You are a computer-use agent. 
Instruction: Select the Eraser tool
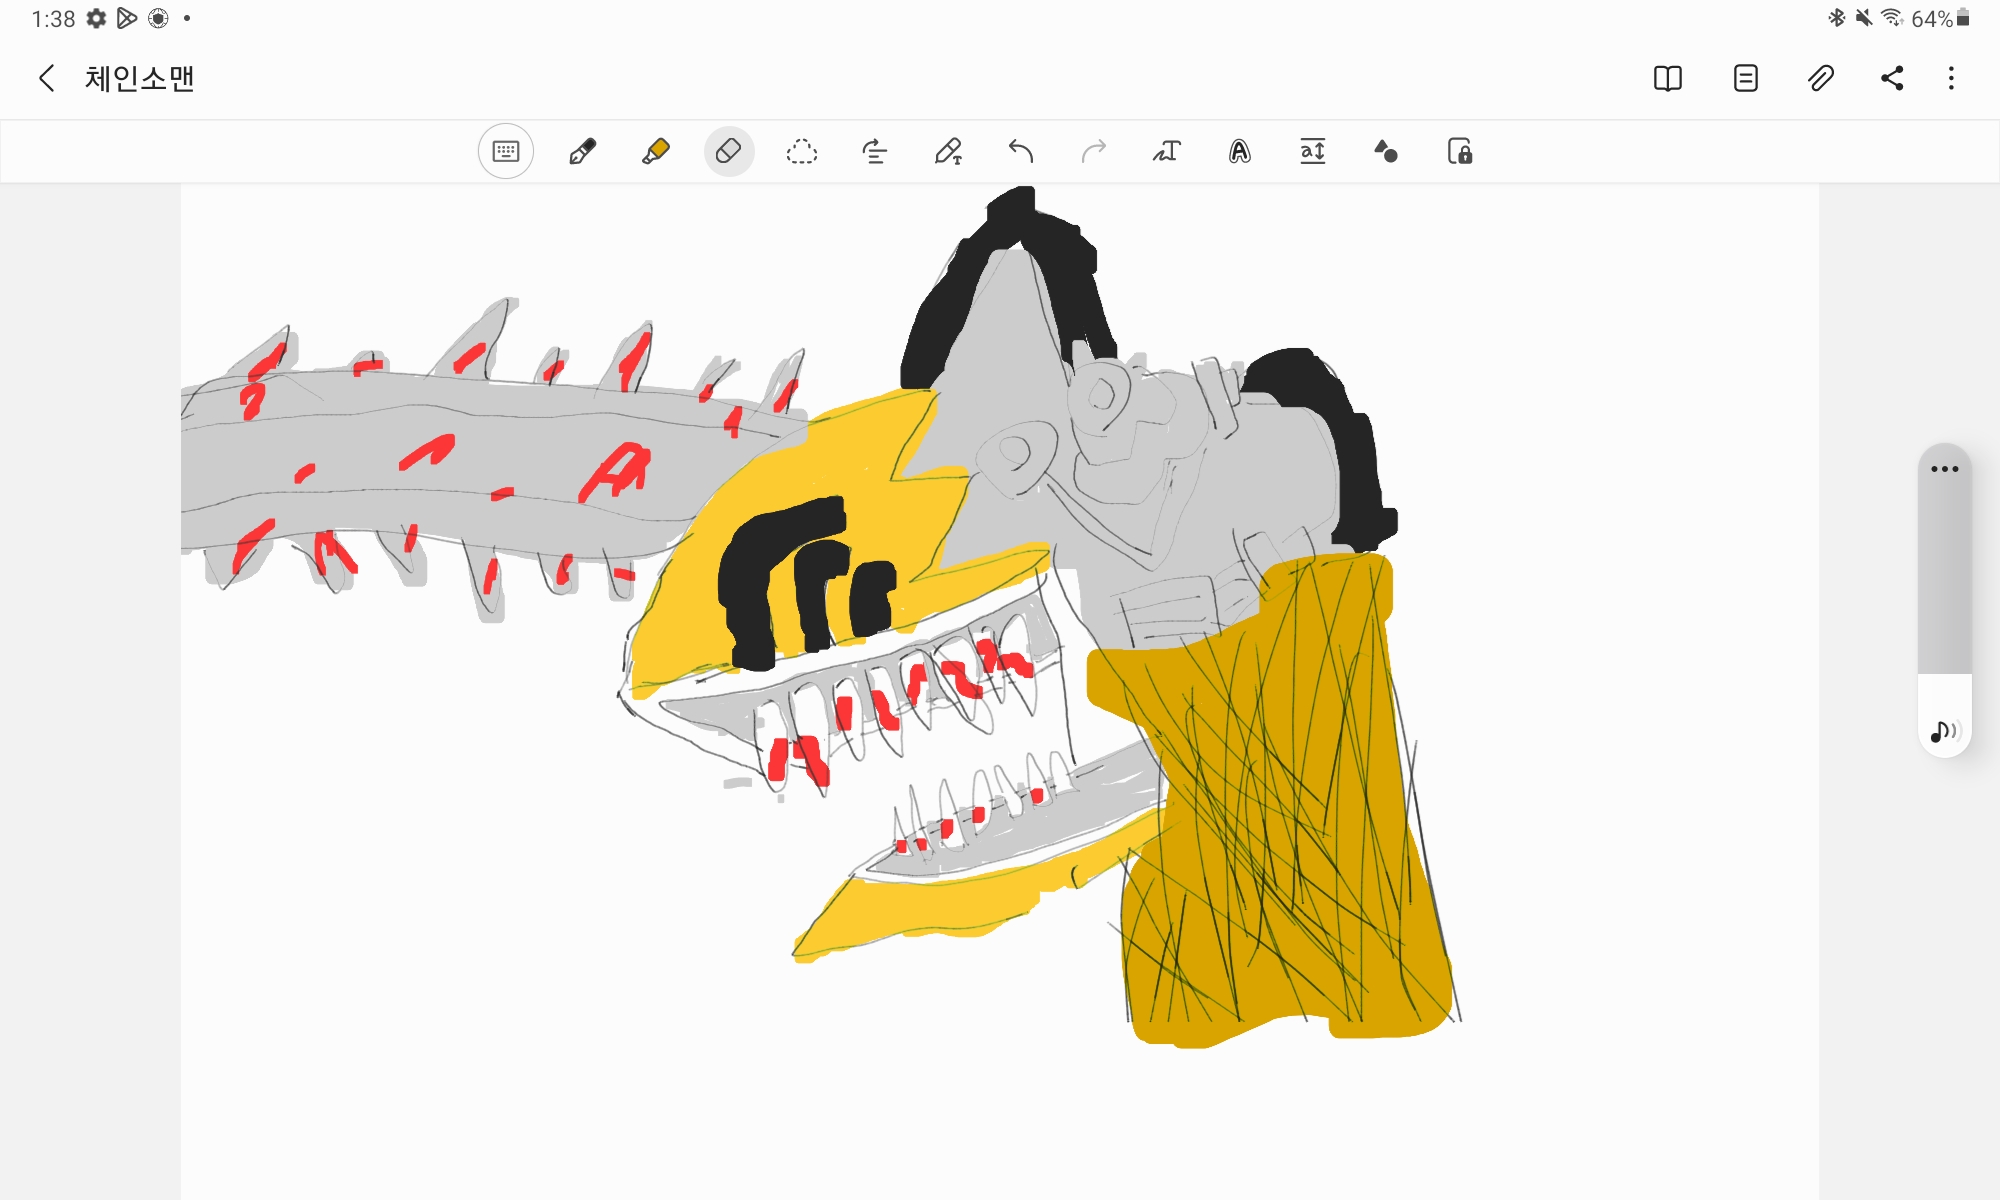(x=729, y=152)
